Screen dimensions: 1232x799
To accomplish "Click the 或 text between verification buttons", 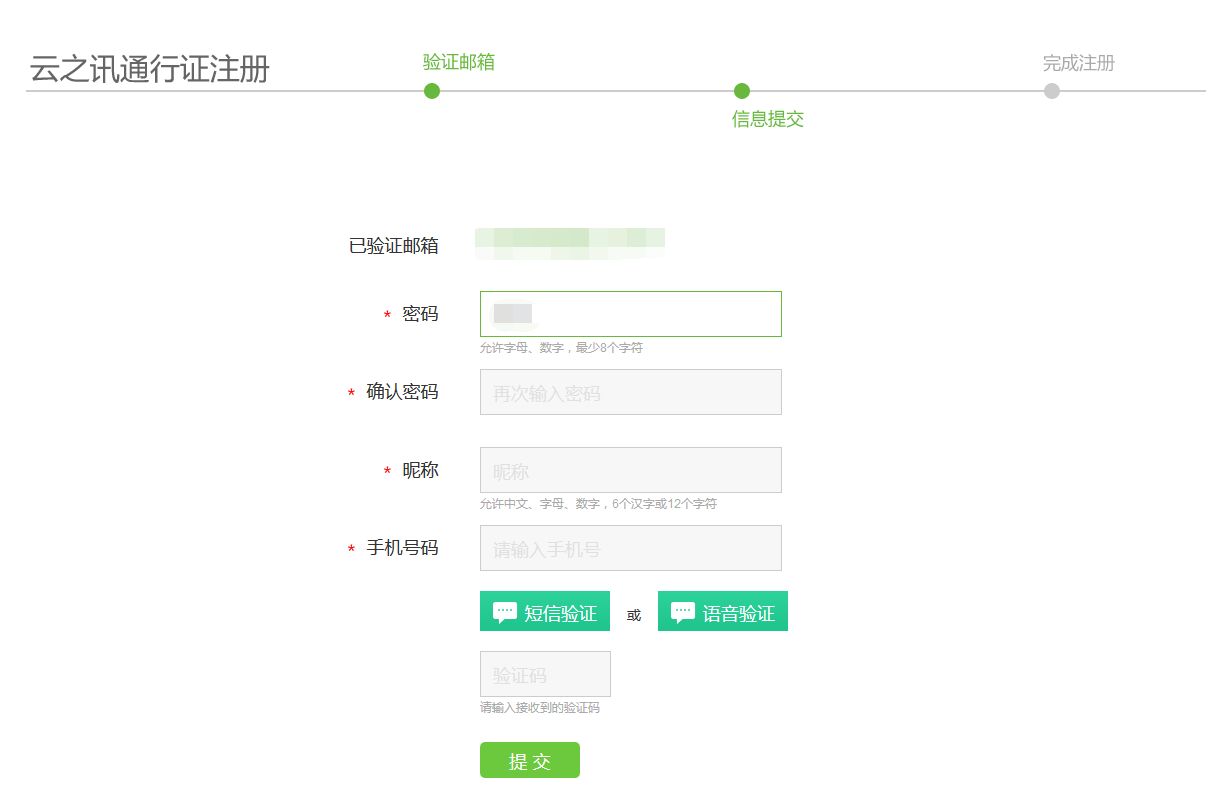I will 634,615.
